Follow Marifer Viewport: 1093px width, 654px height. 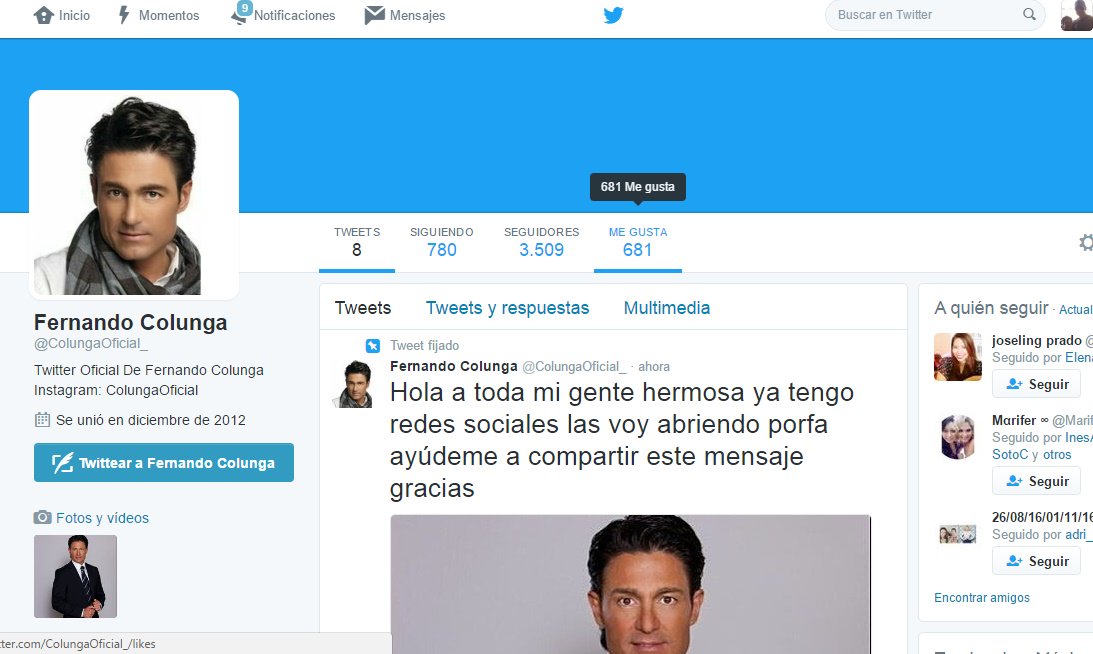click(1036, 481)
